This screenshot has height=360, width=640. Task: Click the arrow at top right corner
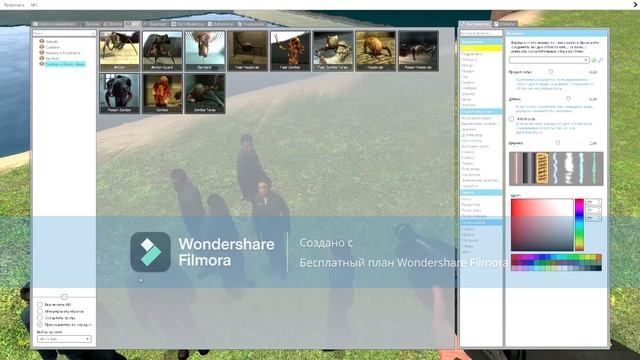tap(636, 4)
